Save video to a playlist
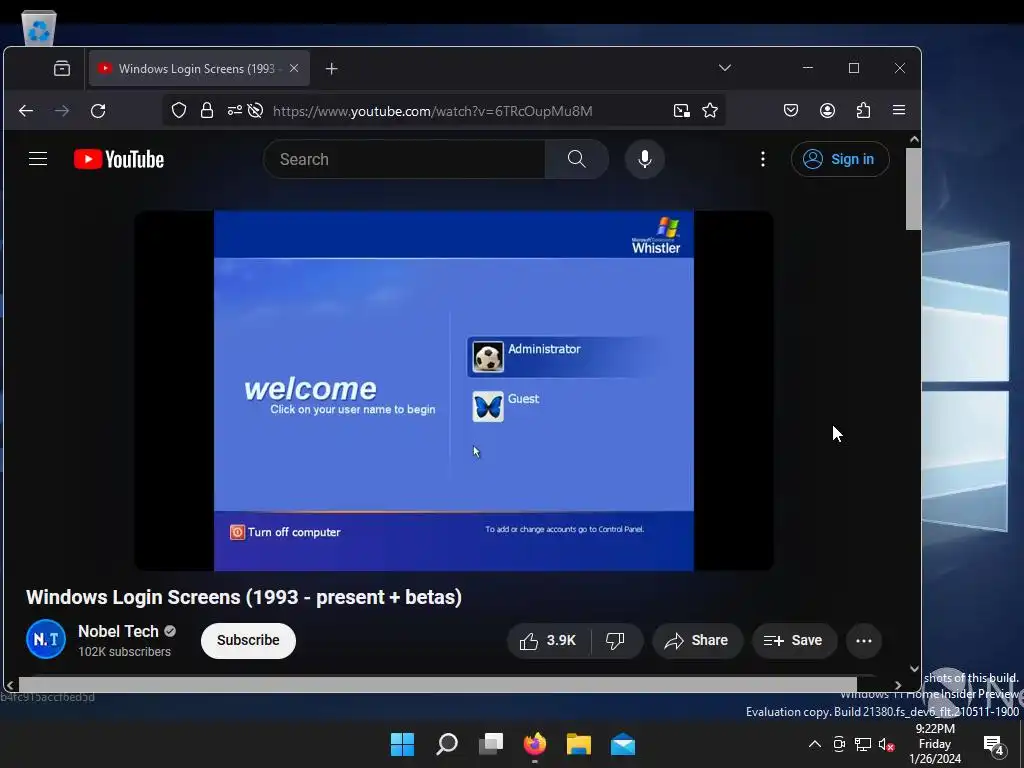 [x=793, y=641]
